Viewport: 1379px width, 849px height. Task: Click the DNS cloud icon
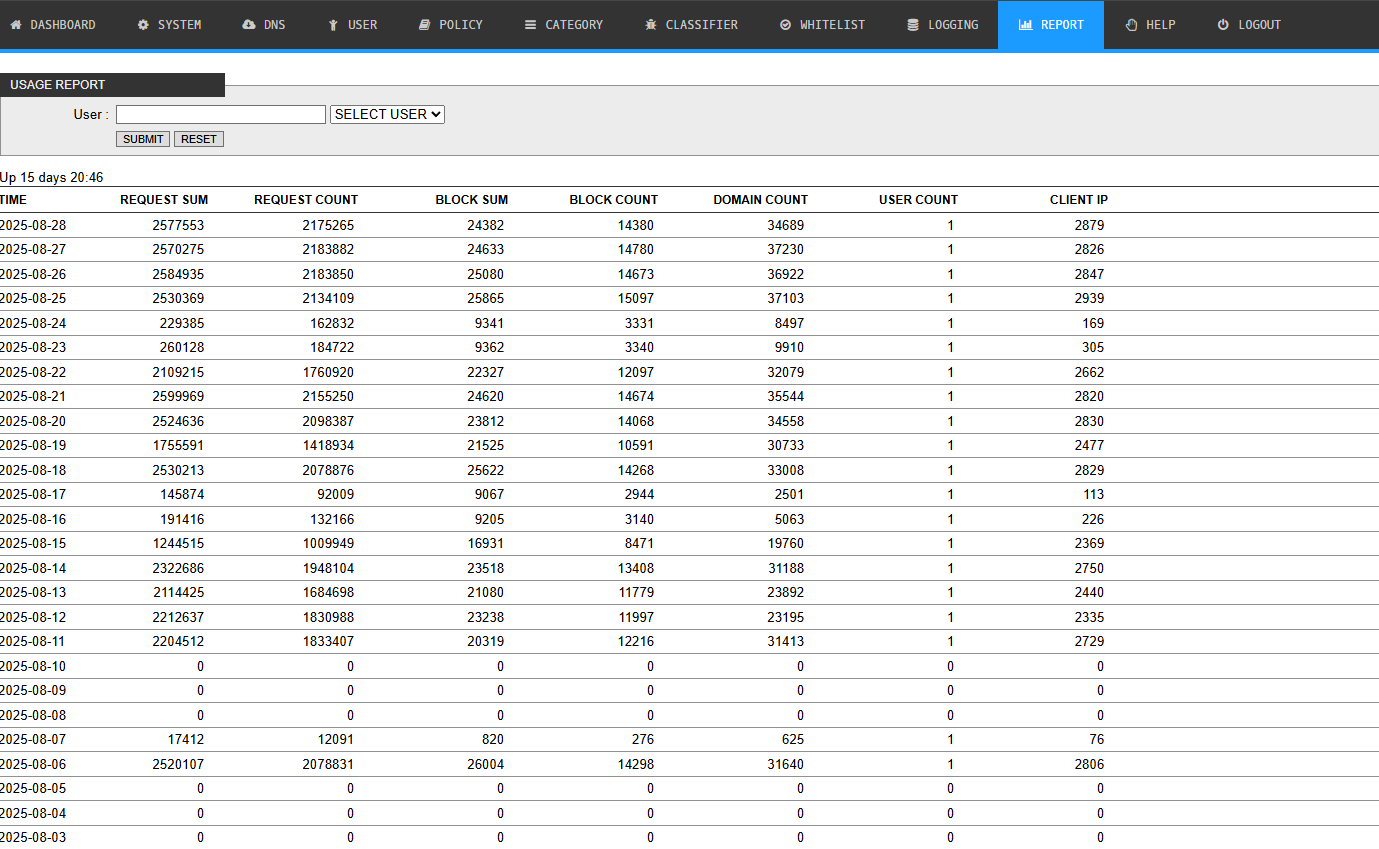click(x=249, y=25)
